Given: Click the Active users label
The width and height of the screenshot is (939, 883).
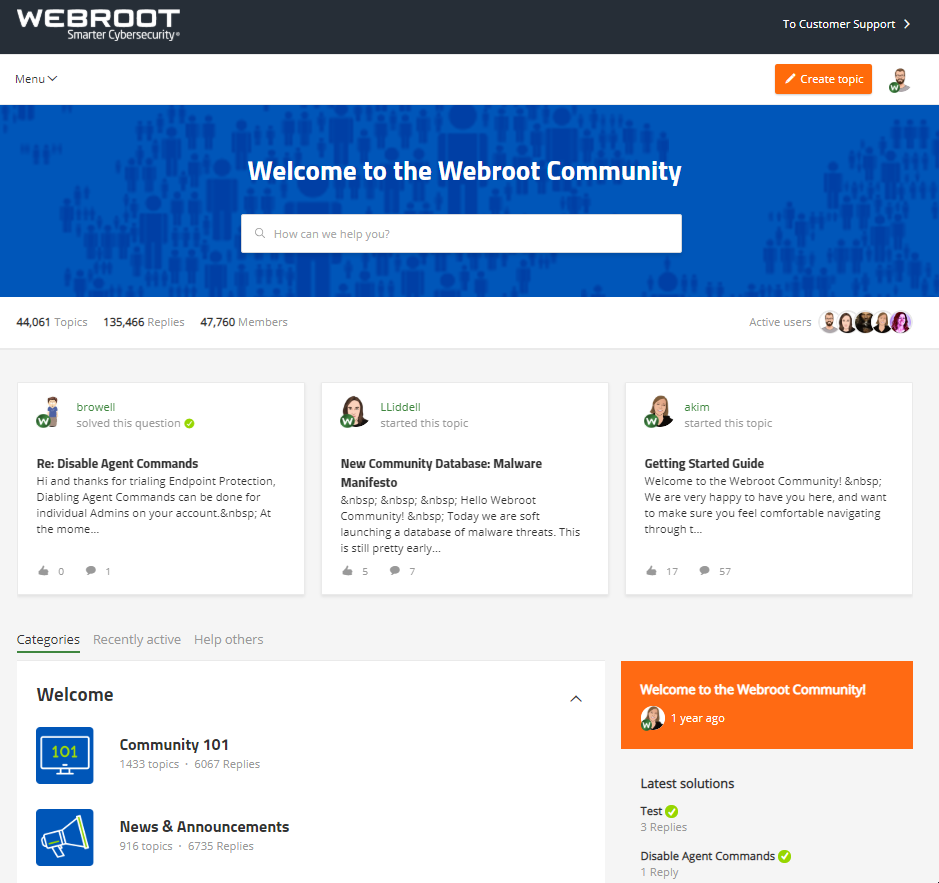Looking at the screenshot, I should click(x=780, y=322).
